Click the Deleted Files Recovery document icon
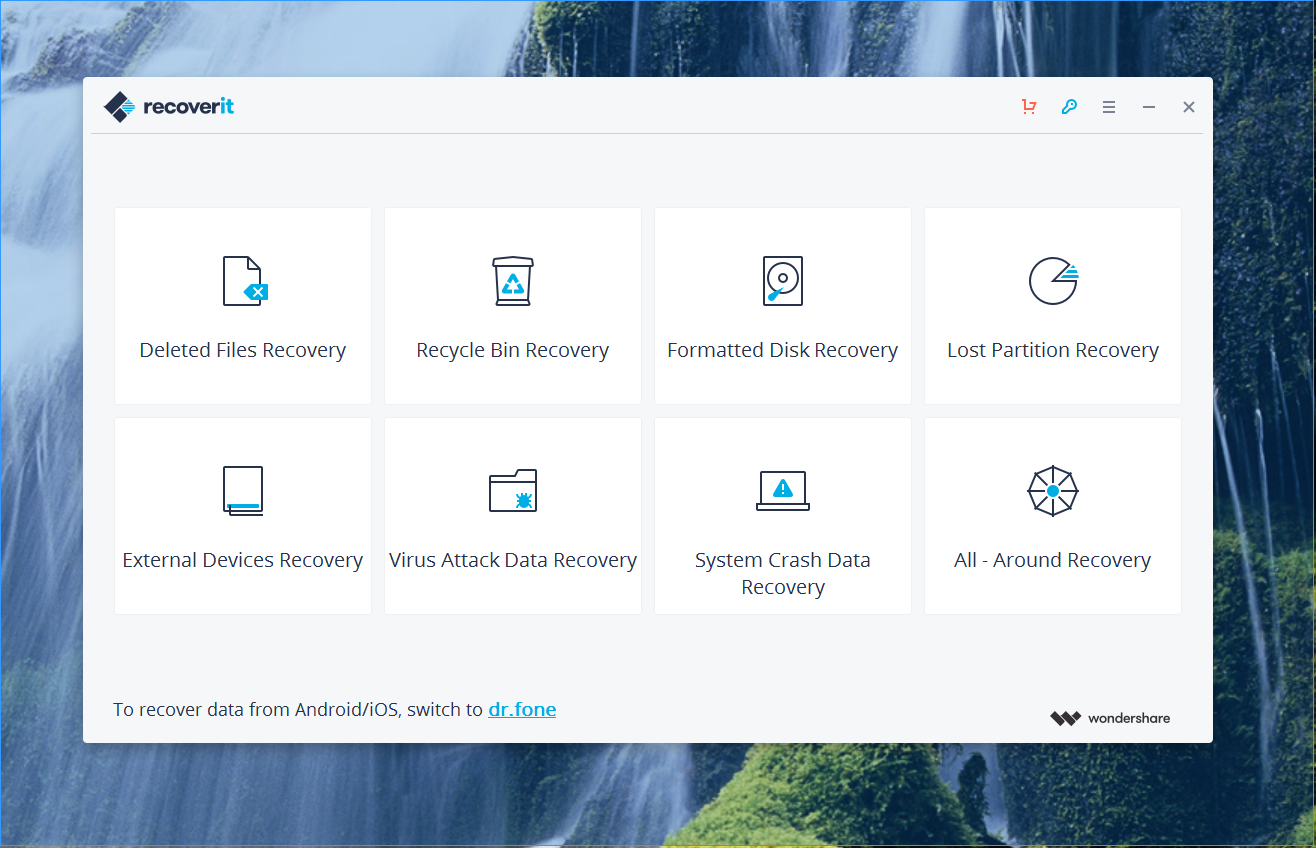Viewport: 1316px width, 848px height. click(x=244, y=281)
